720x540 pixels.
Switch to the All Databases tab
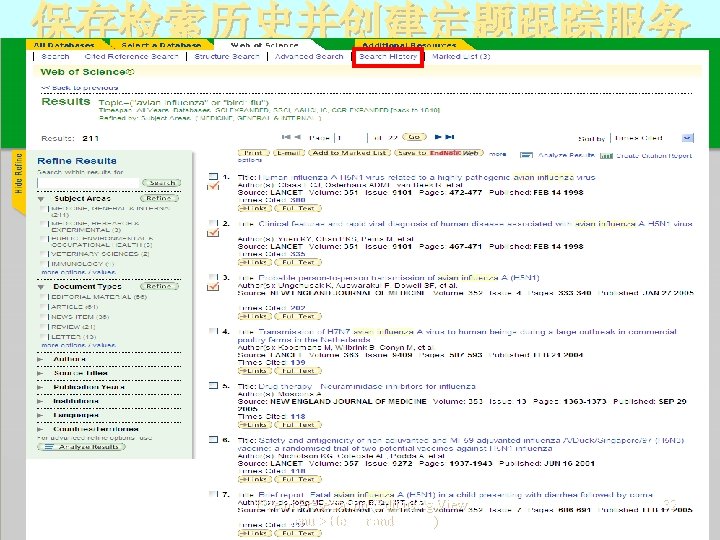click(x=64, y=45)
